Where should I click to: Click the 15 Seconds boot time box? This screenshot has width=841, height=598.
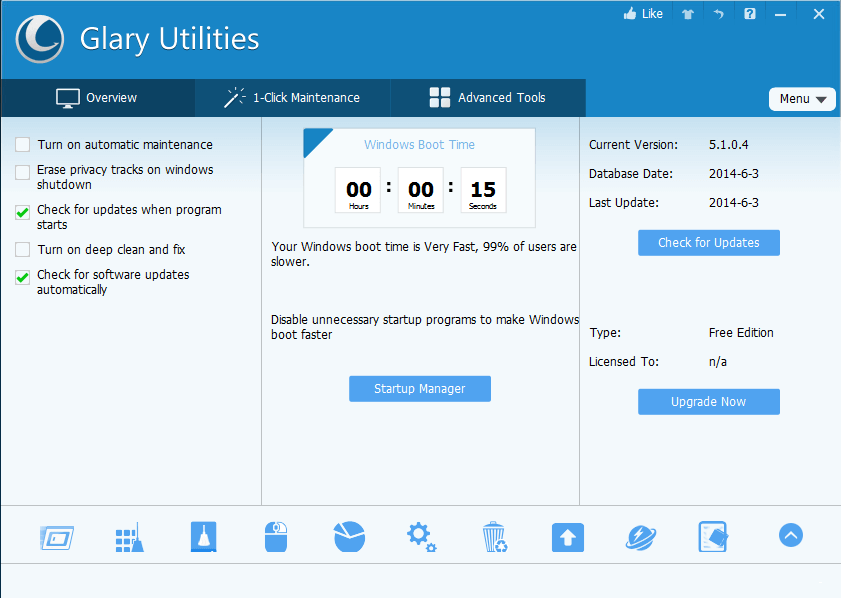coord(483,190)
